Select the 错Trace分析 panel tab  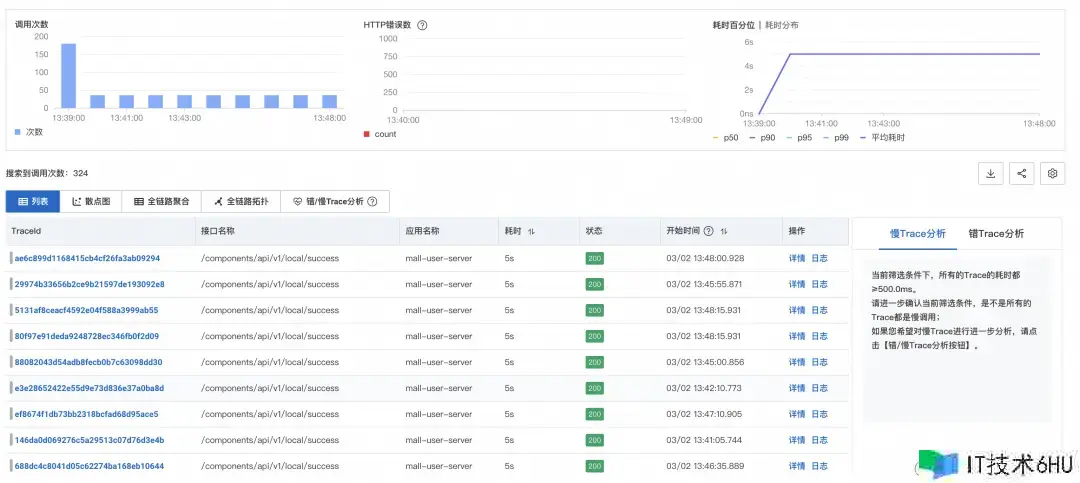coord(996,233)
